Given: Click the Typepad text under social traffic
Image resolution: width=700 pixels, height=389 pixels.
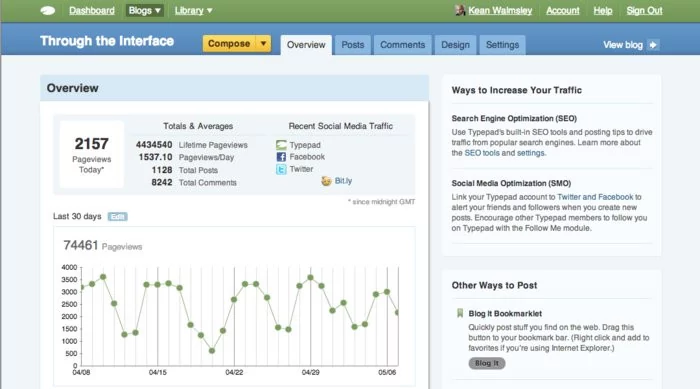Looking at the screenshot, I should tap(305, 145).
